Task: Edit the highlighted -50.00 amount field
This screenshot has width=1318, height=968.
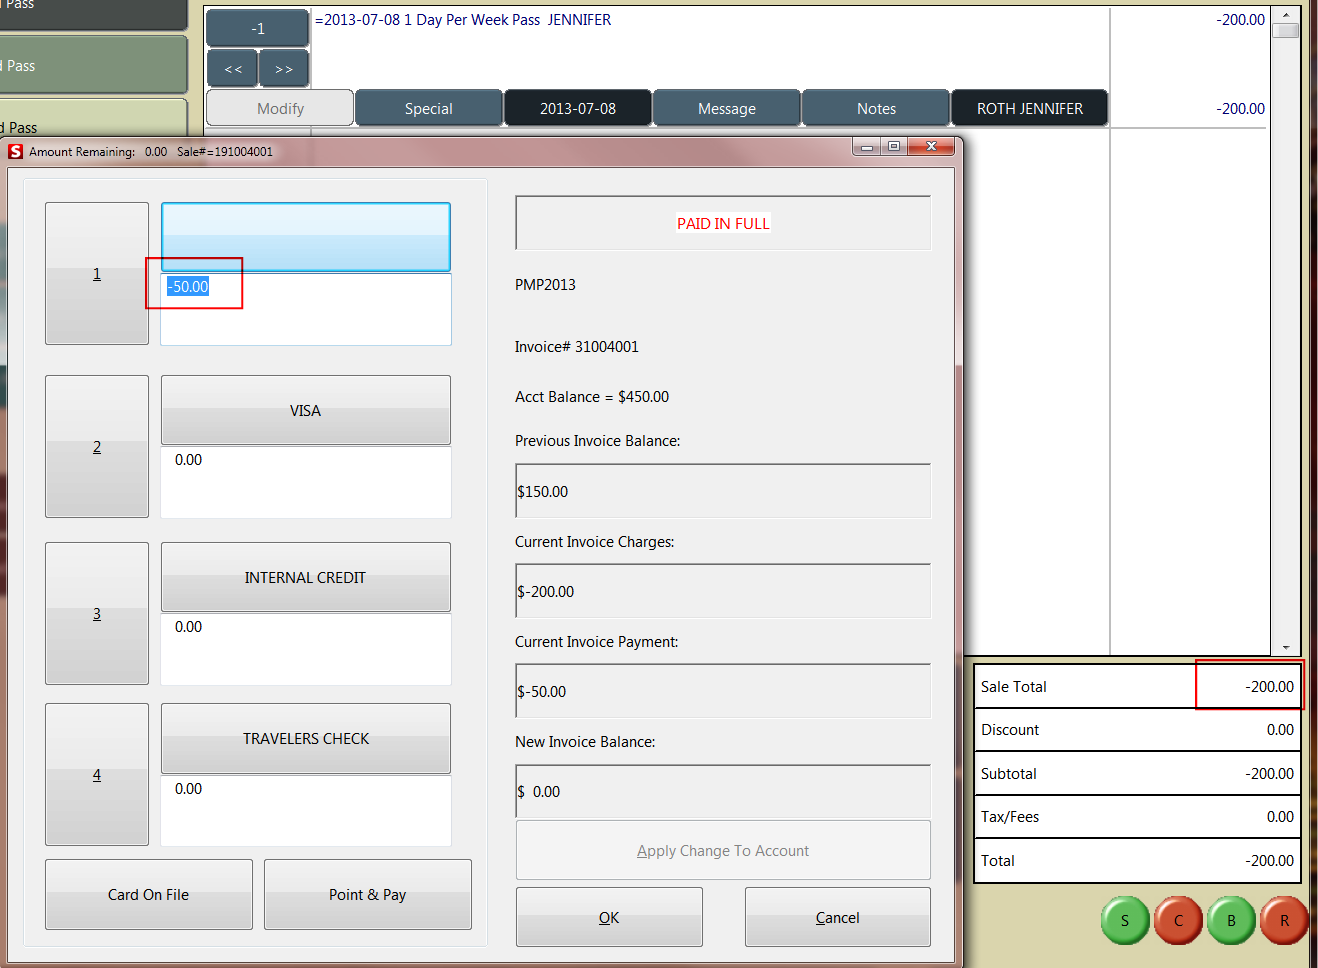Action: point(193,286)
